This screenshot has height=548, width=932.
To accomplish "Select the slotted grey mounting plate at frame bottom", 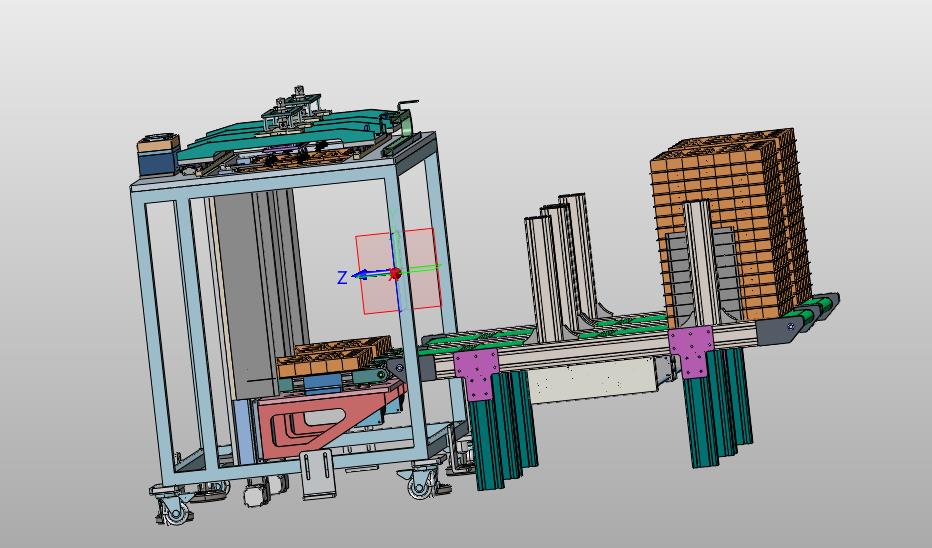I will [316, 474].
